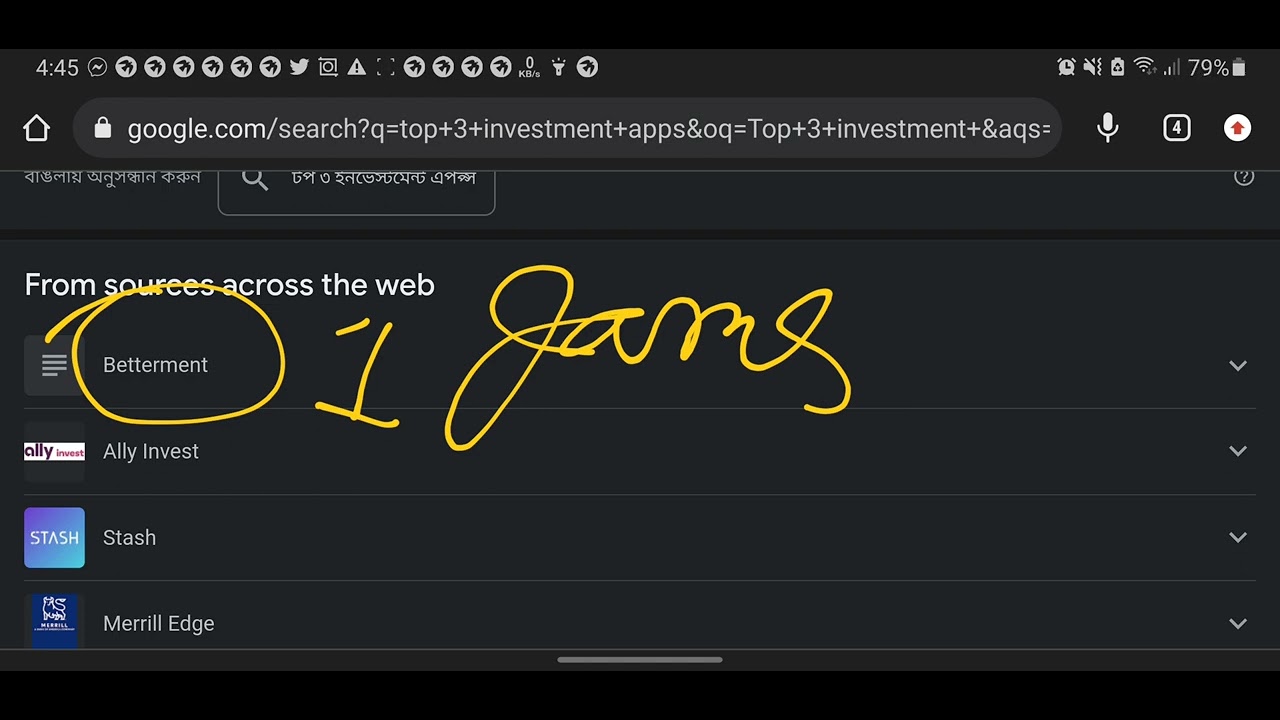Tap the help question mark icon
Image resolution: width=1280 pixels, height=720 pixels.
(1244, 177)
